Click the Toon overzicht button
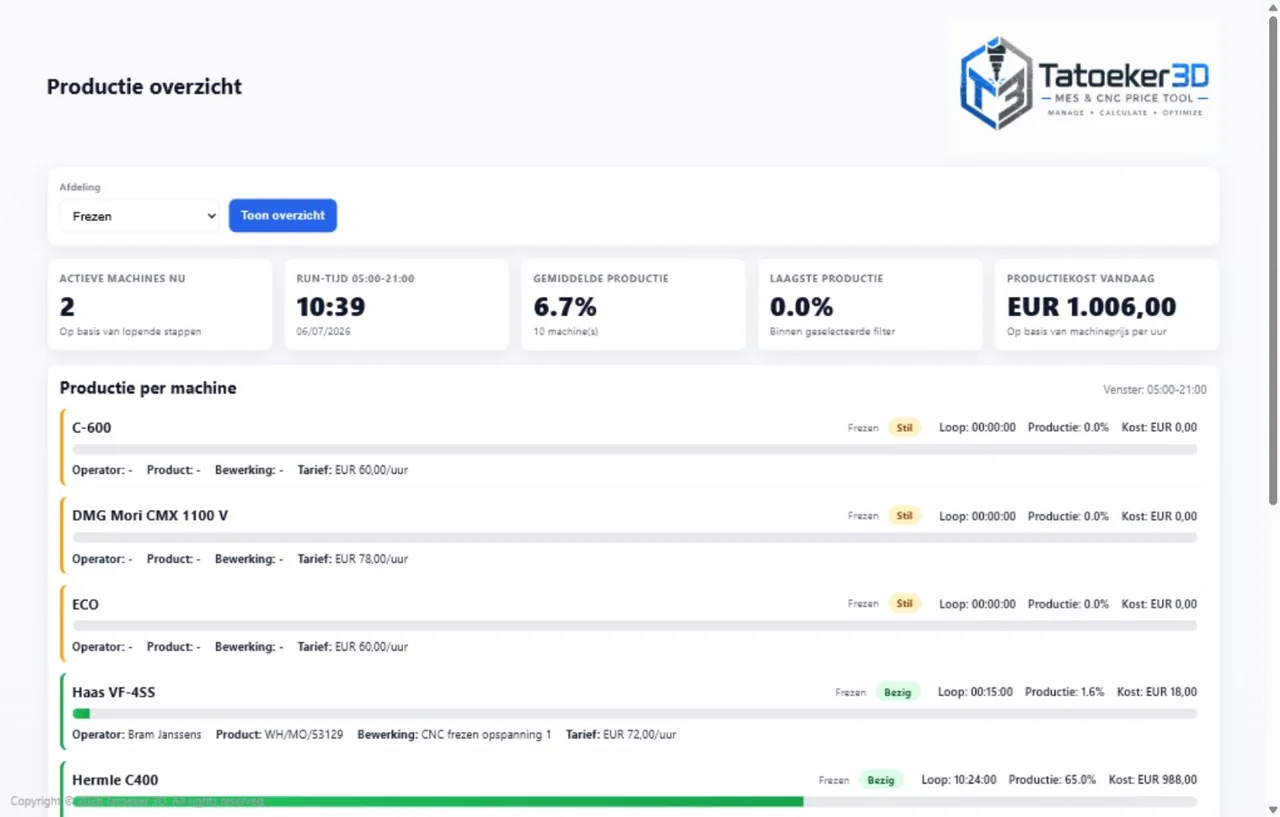The height and width of the screenshot is (817, 1280). pyautogui.click(x=283, y=215)
